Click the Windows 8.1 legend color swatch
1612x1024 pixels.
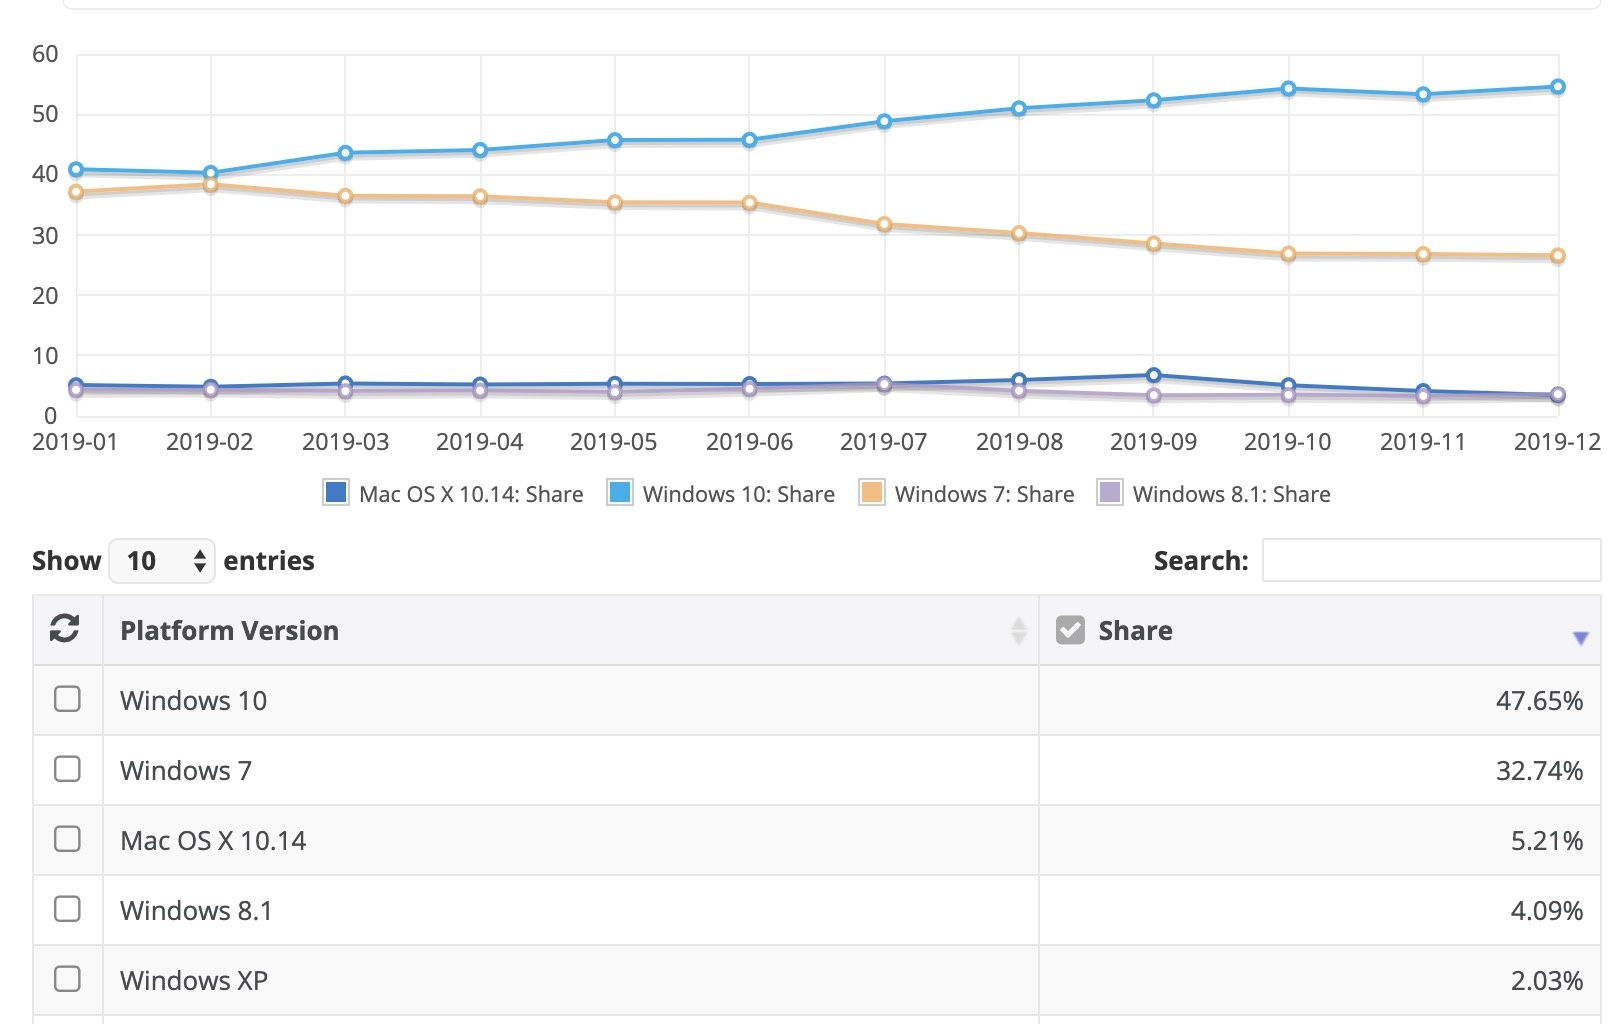[1110, 493]
